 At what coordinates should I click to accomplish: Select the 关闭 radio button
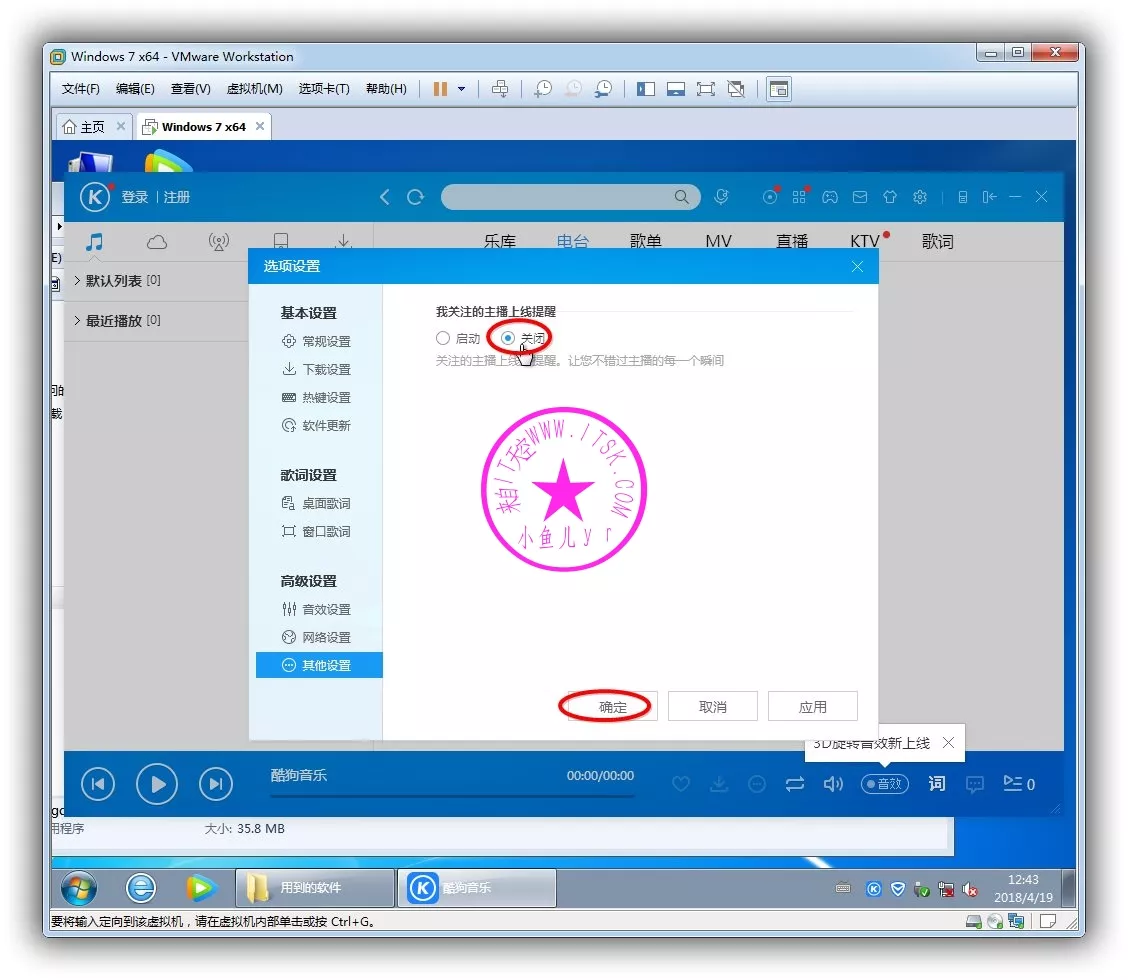coord(508,339)
